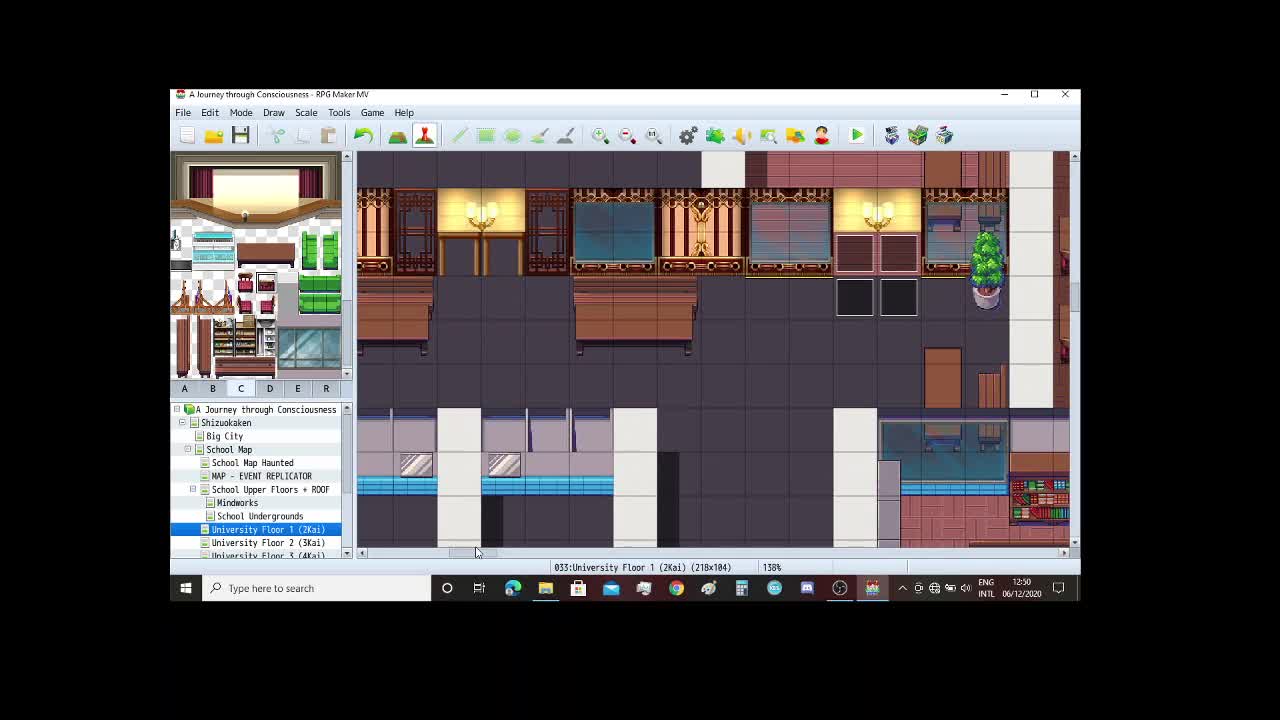Select the Ellipse drawing tool
1280x720 pixels.
tap(512, 135)
